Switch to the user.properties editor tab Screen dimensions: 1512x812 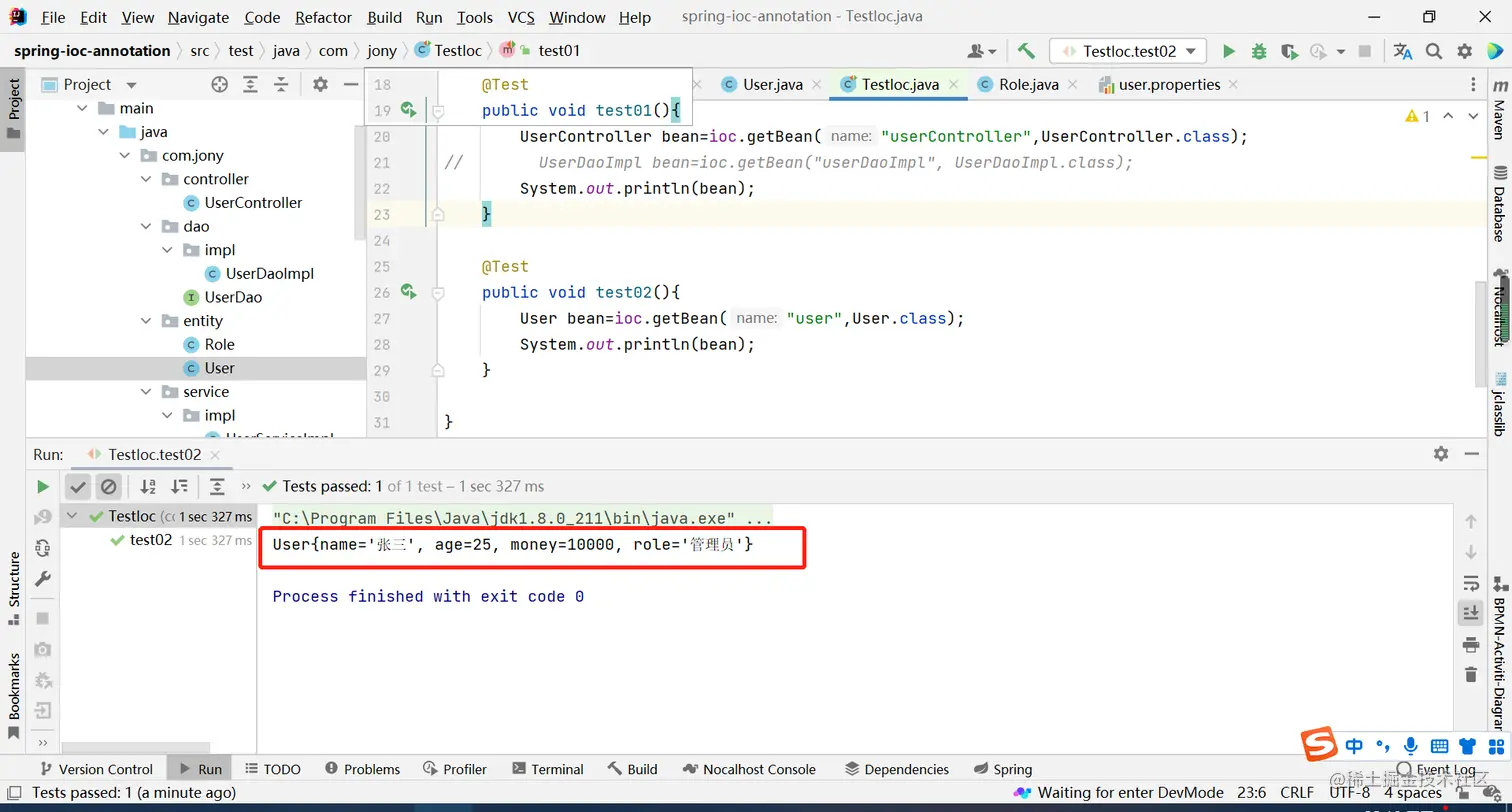[x=1168, y=85]
